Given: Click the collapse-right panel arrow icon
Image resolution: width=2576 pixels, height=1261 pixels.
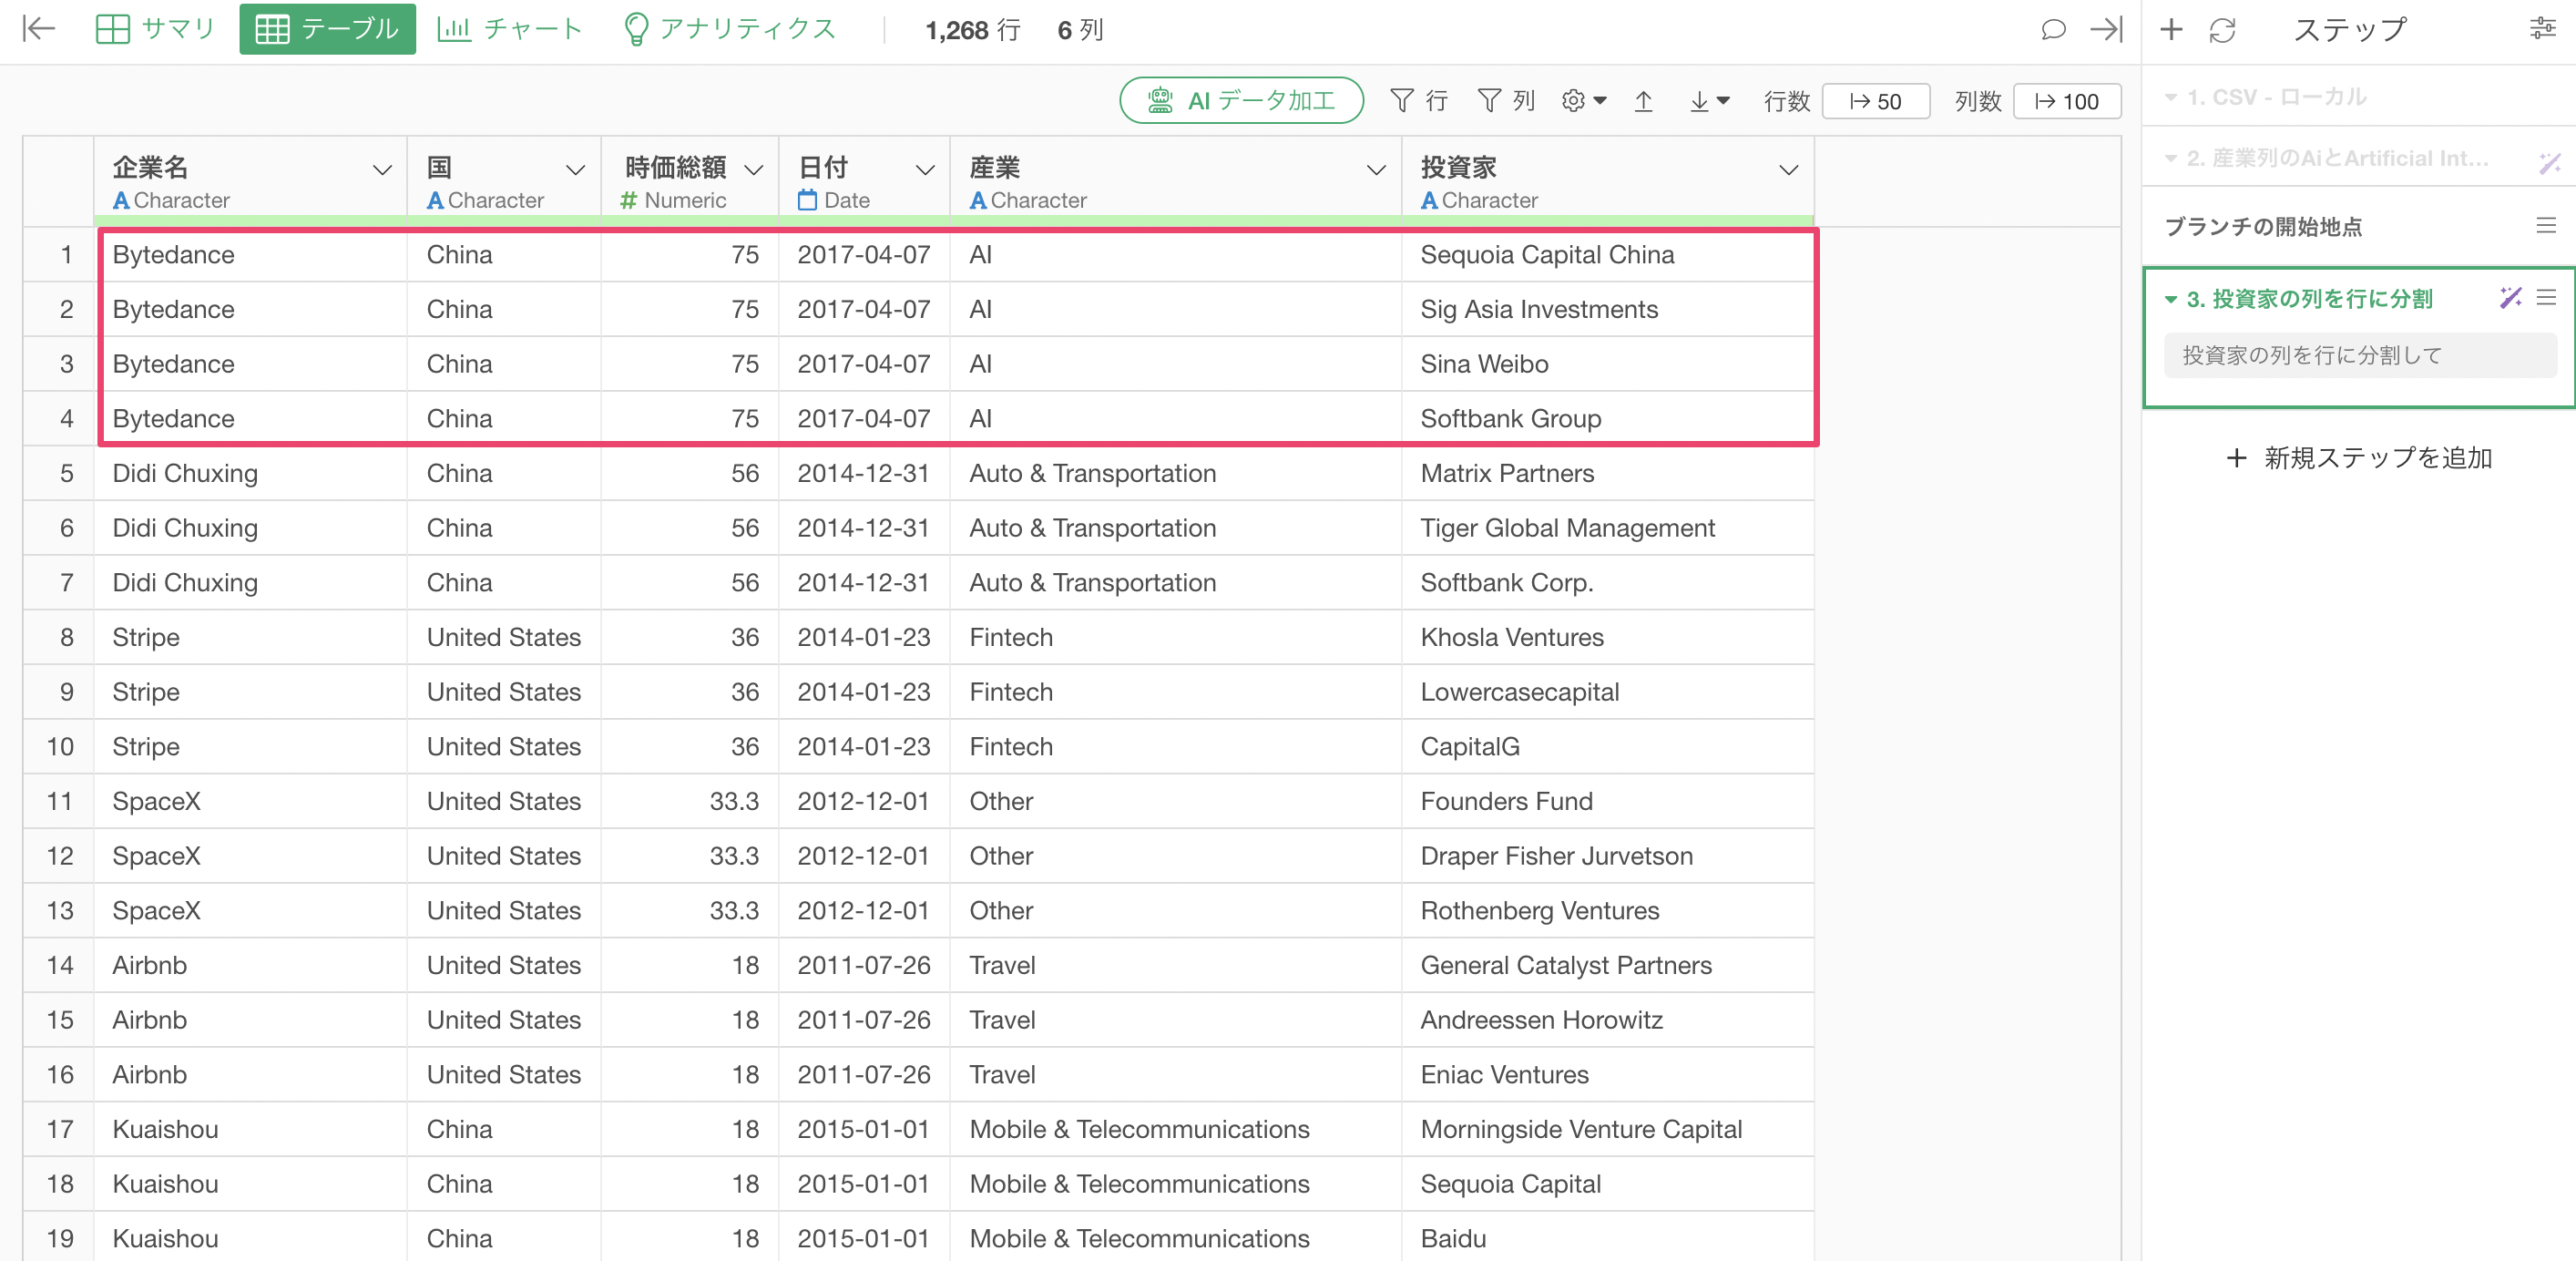Looking at the screenshot, I should coord(2106,29).
